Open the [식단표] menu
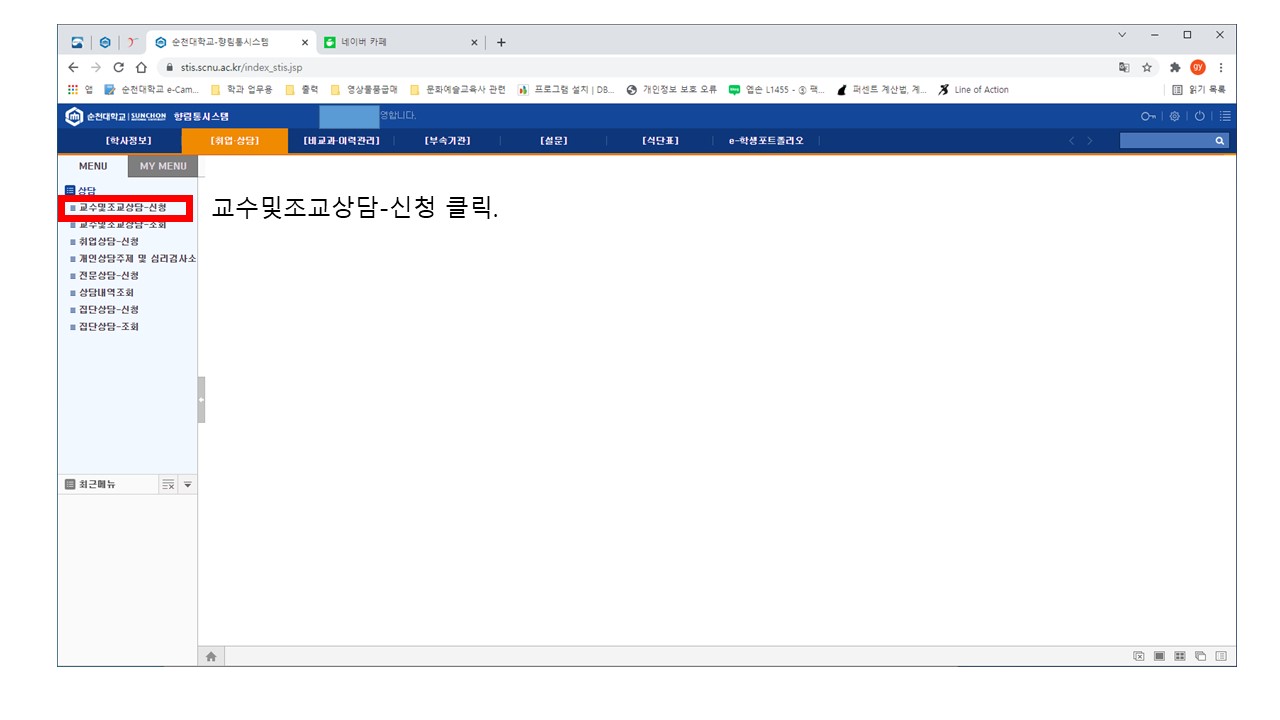1280x720 pixels. 660,141
